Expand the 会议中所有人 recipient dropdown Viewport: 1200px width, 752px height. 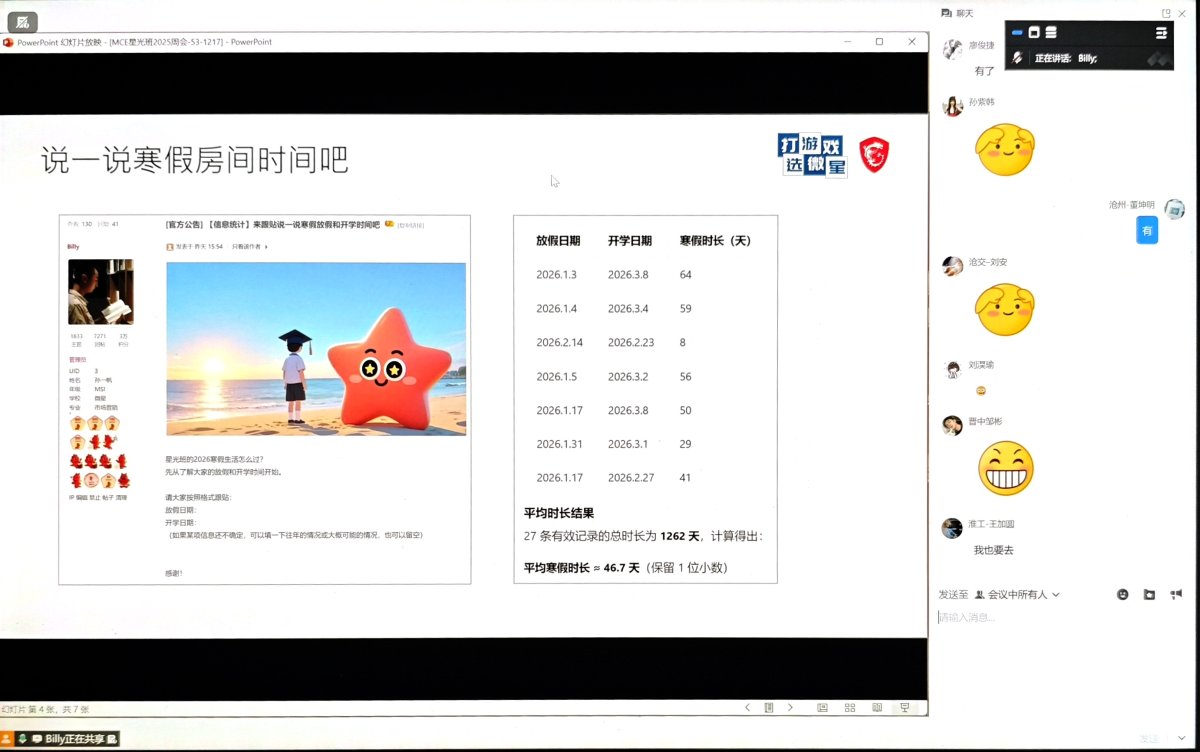coord(1017,594)
